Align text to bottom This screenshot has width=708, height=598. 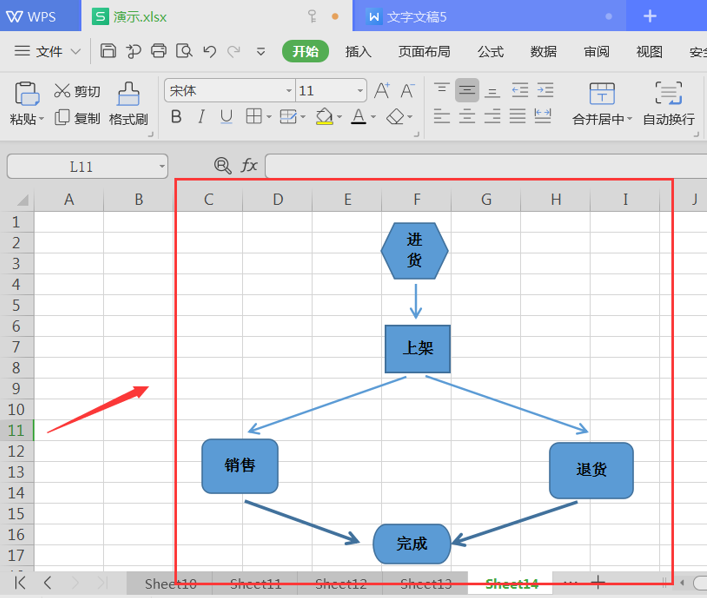pos(492,92)
